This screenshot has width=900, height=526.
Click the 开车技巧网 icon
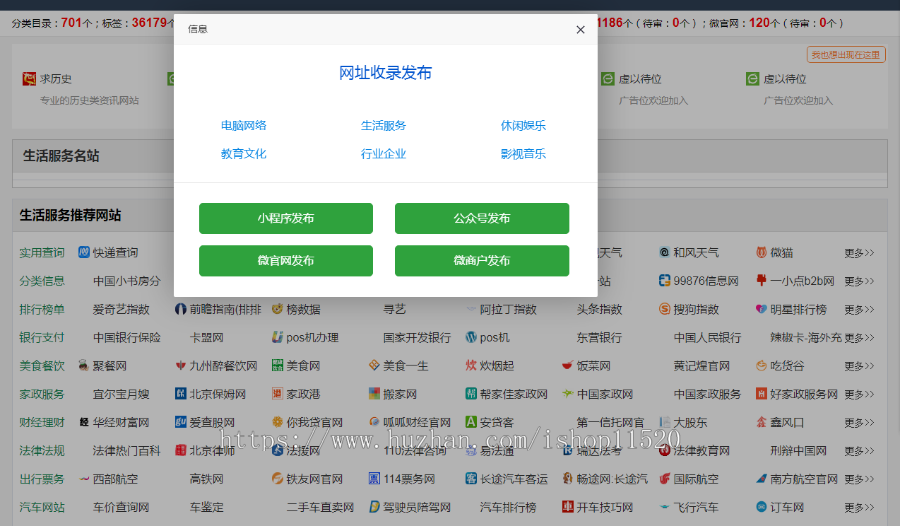(x=567, y=506)
